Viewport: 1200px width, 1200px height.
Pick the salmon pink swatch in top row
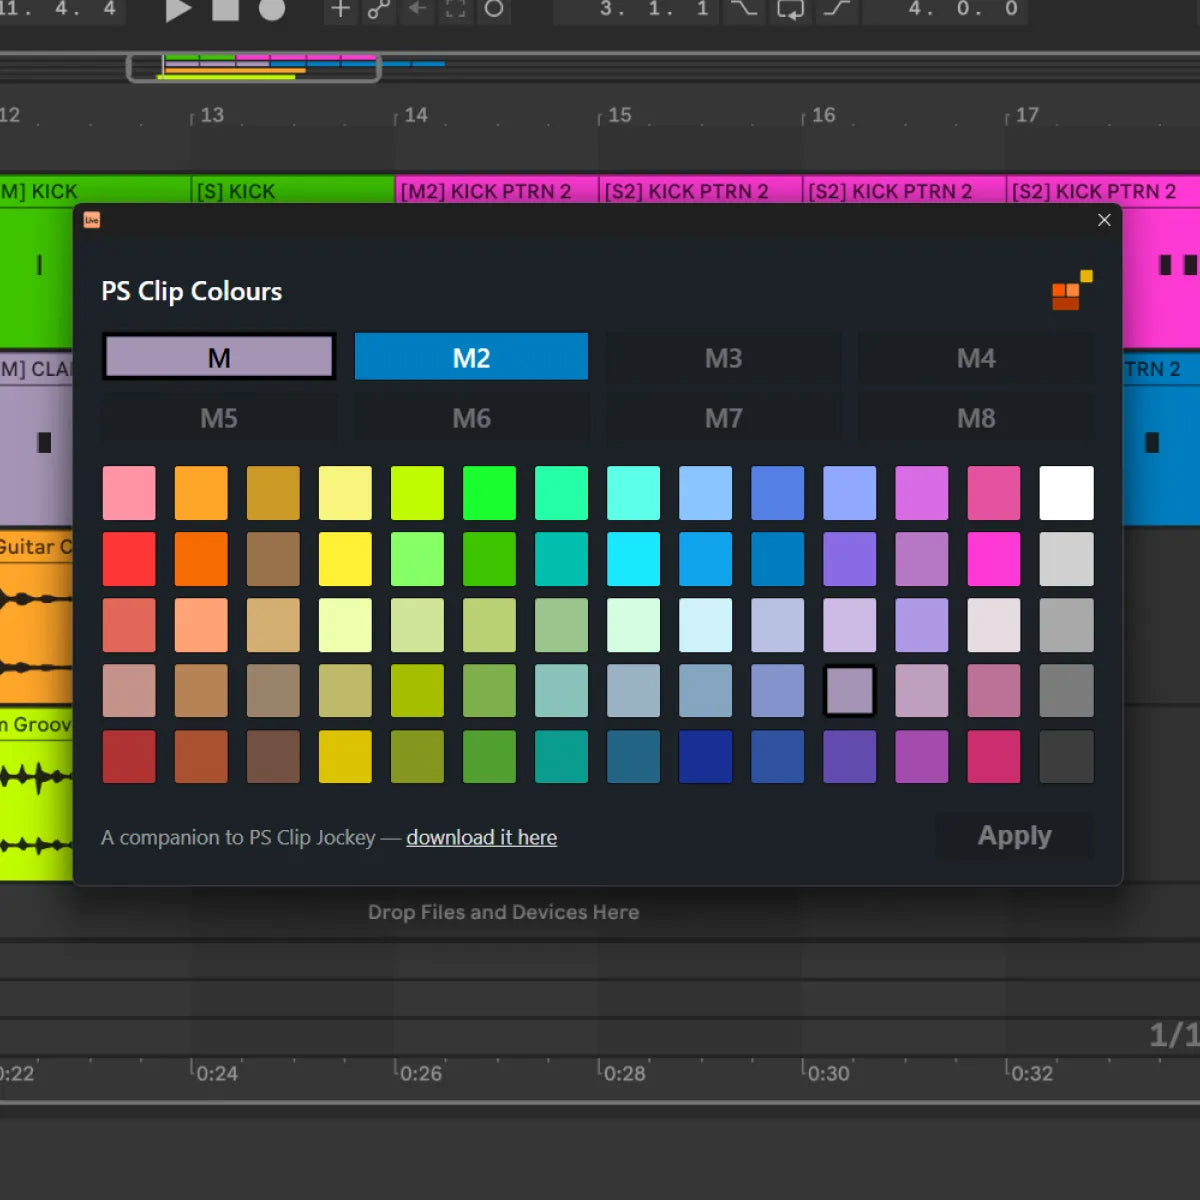pos(129,493)
